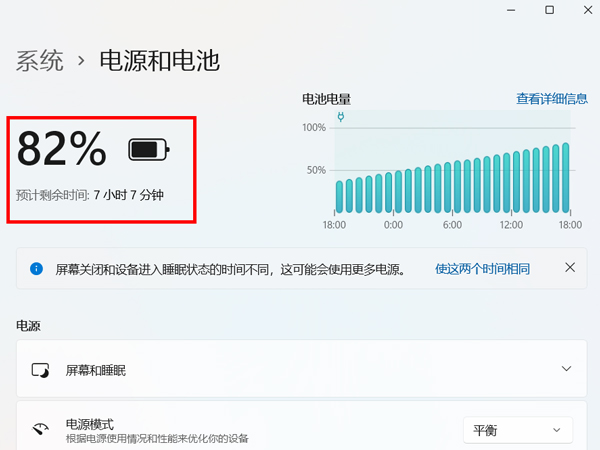
Task: Expand the 屏幕和睡眠 chevron arrow
Action: 567,369
